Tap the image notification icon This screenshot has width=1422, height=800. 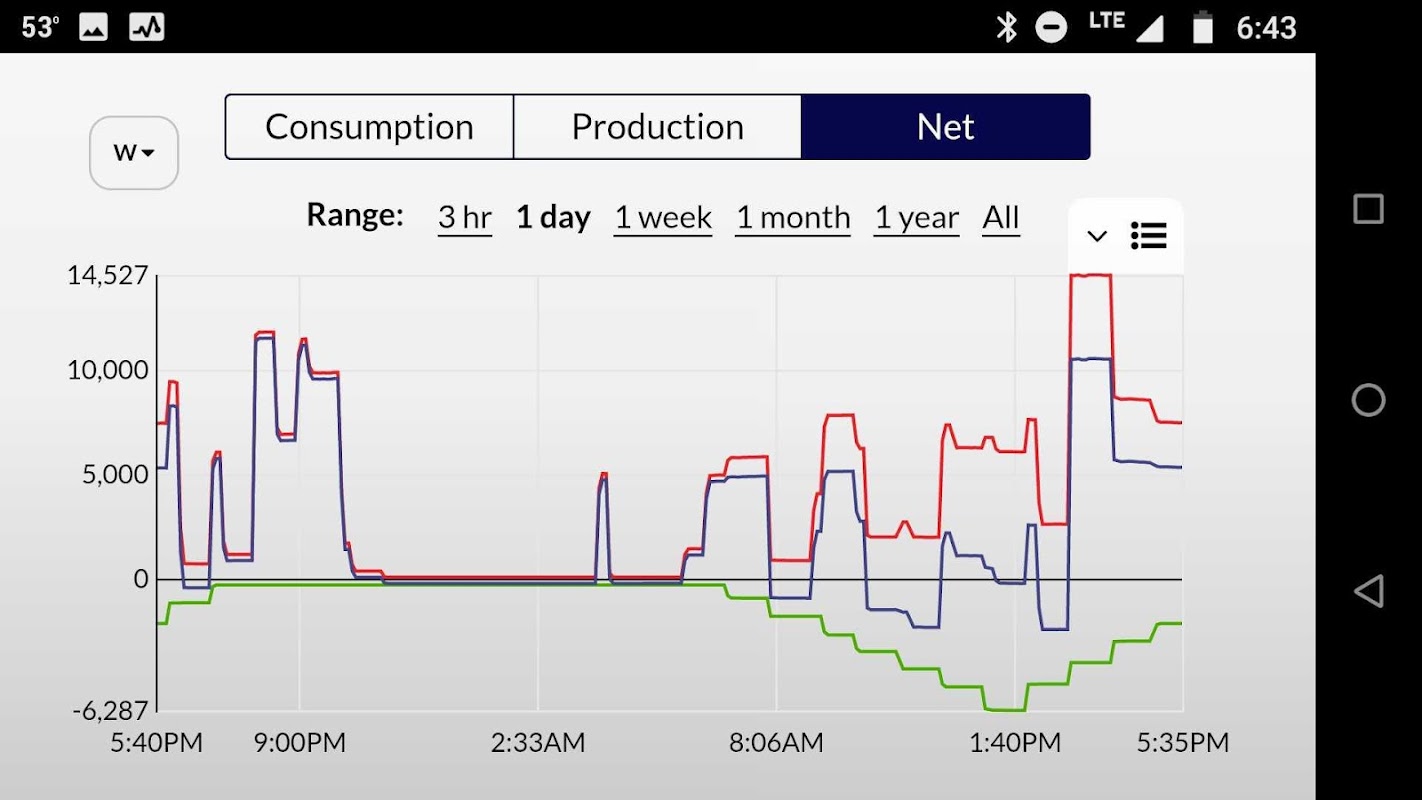coord(93,27)
